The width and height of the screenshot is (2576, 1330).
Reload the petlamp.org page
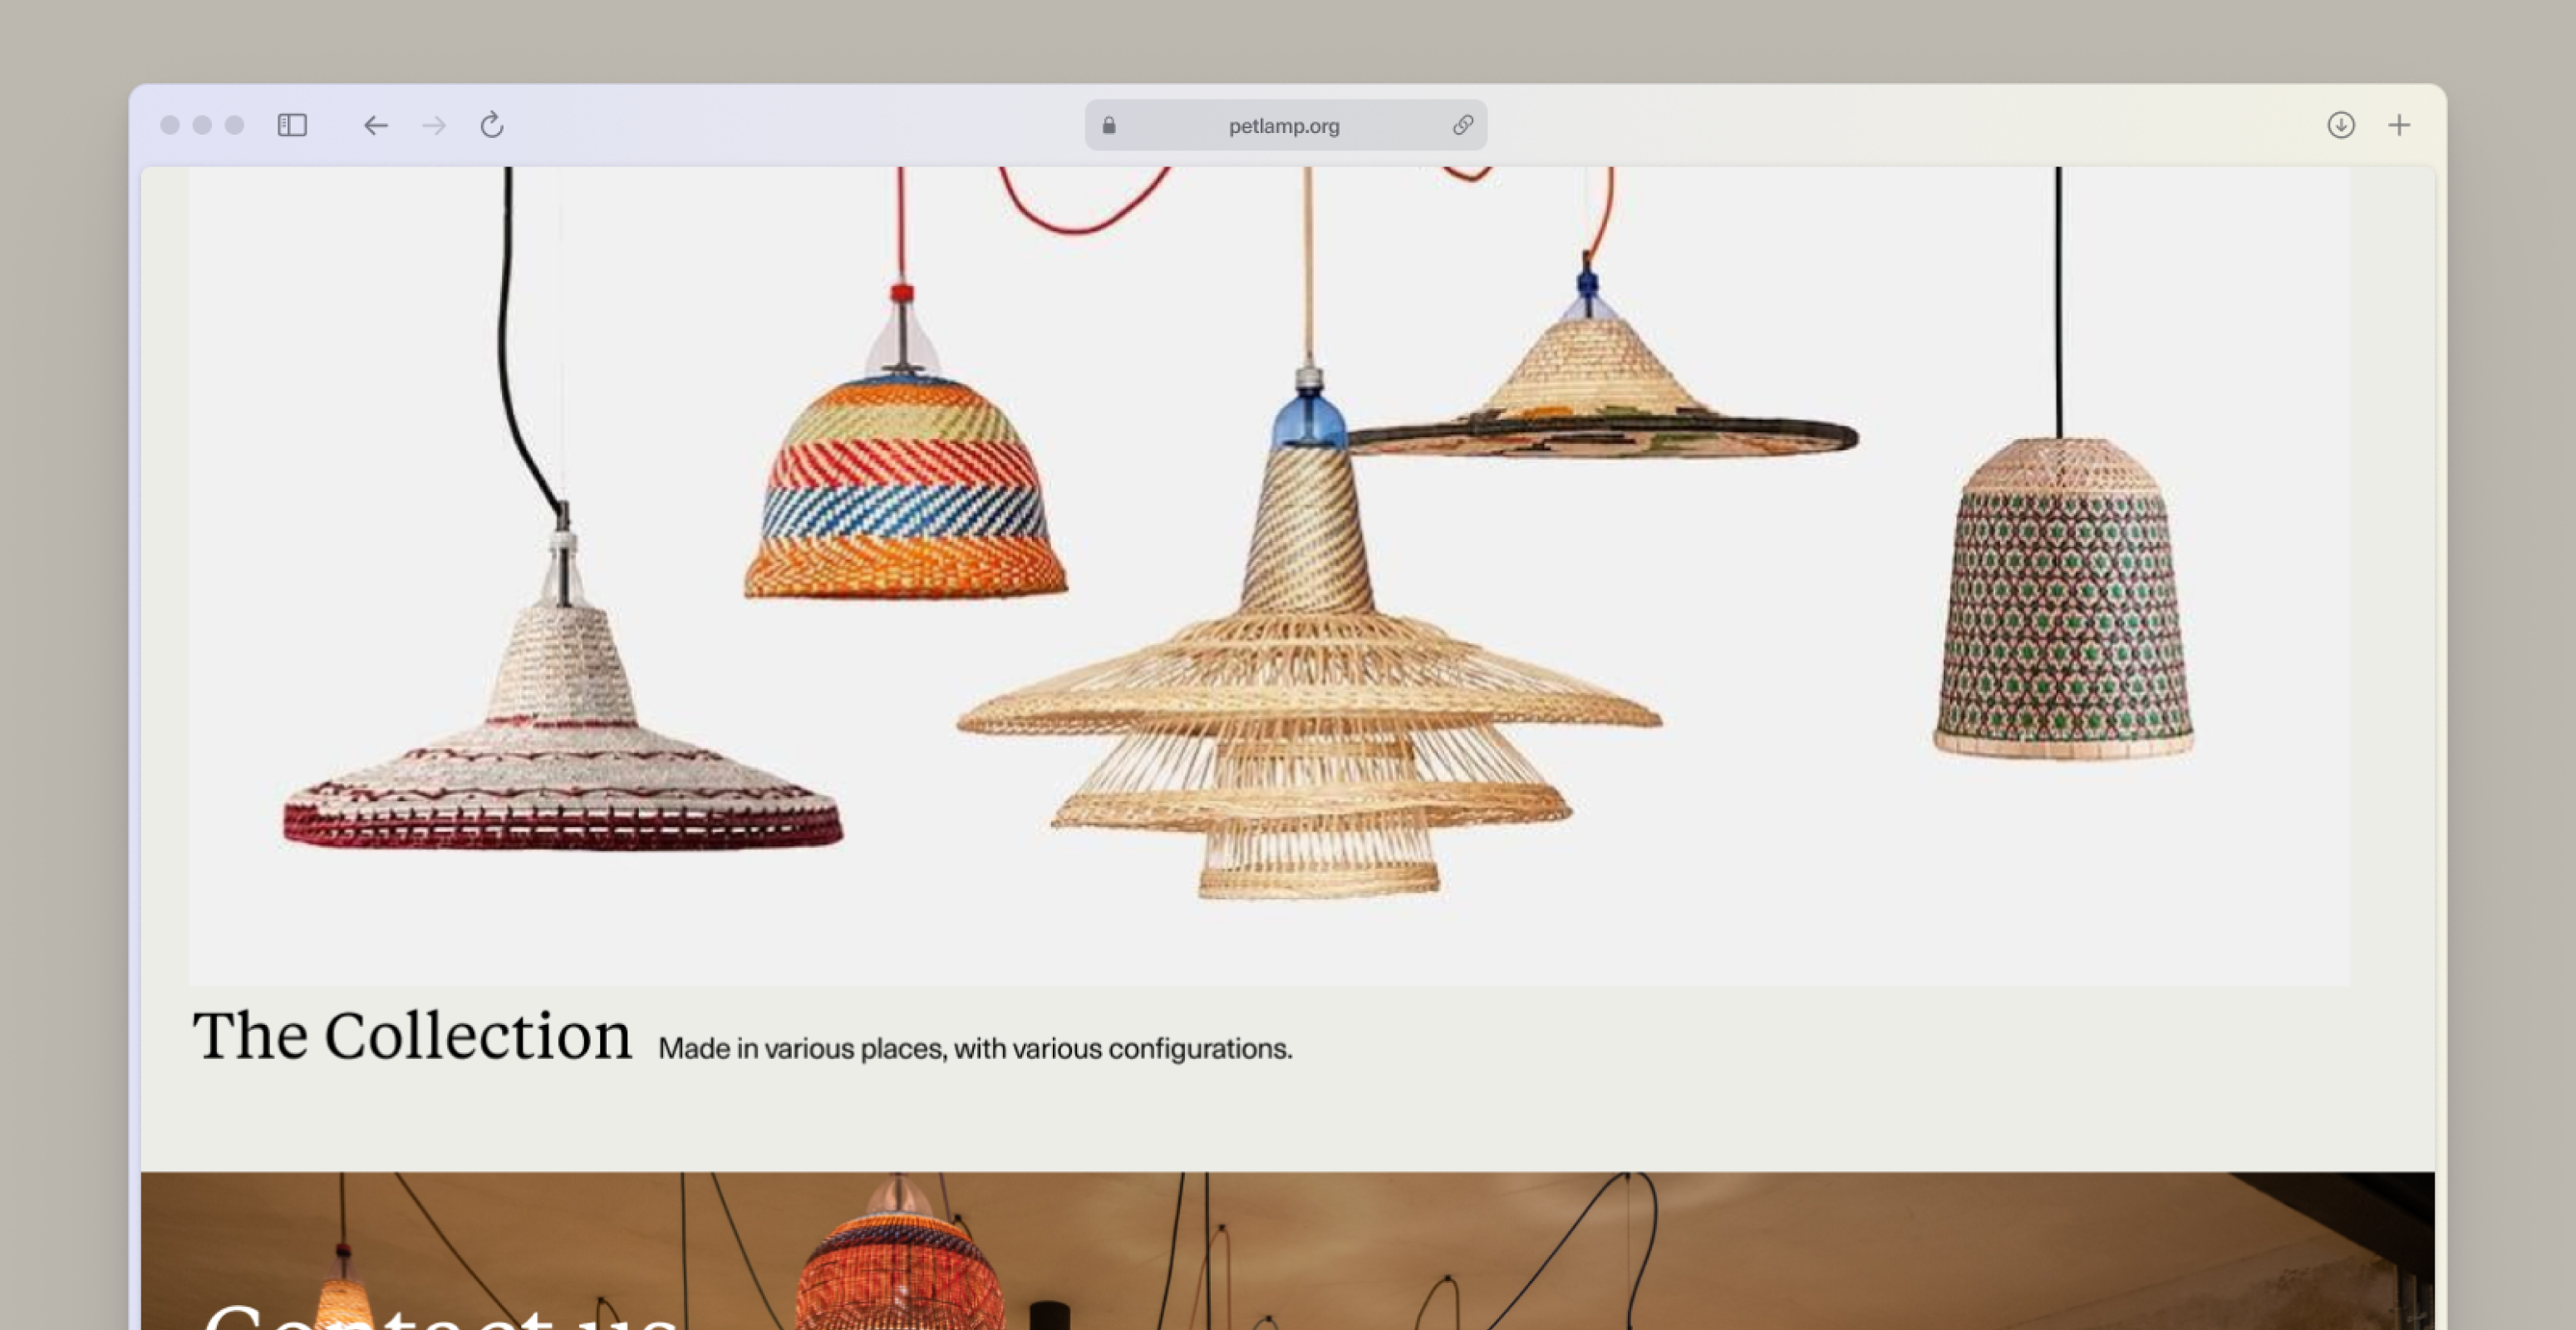[491, 125]
